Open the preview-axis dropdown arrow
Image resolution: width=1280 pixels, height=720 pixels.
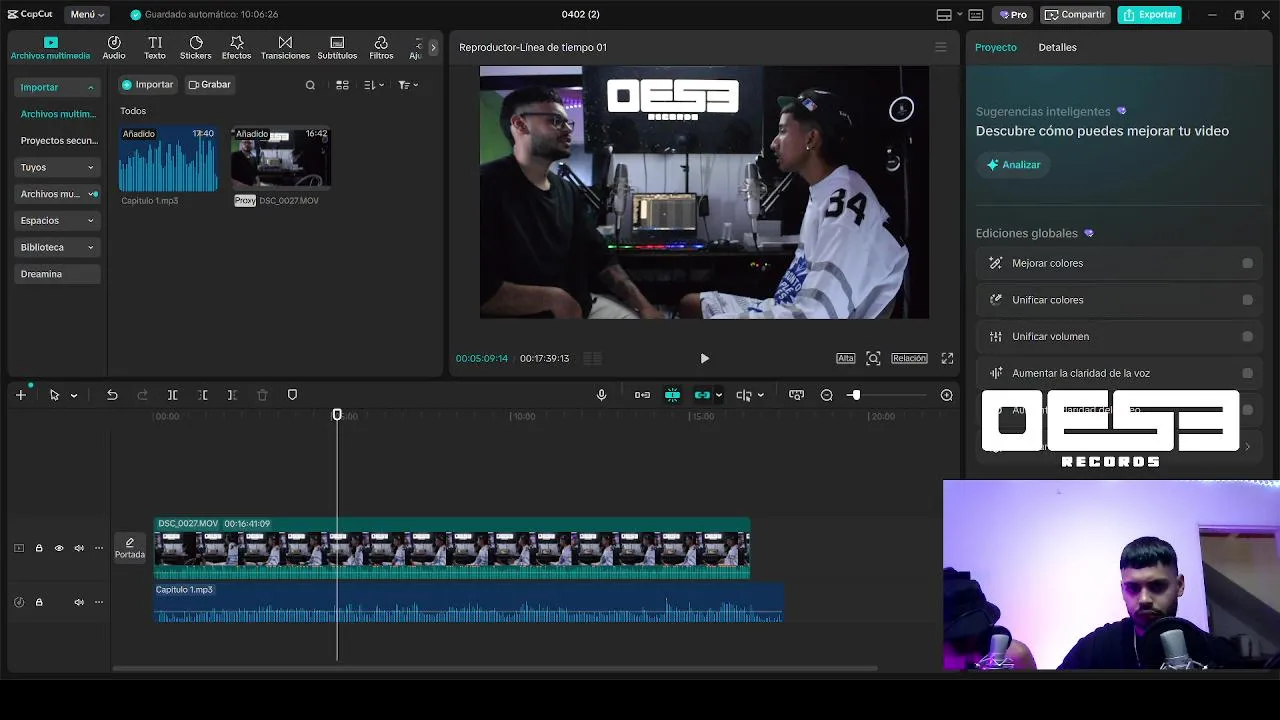click(760, 396)
